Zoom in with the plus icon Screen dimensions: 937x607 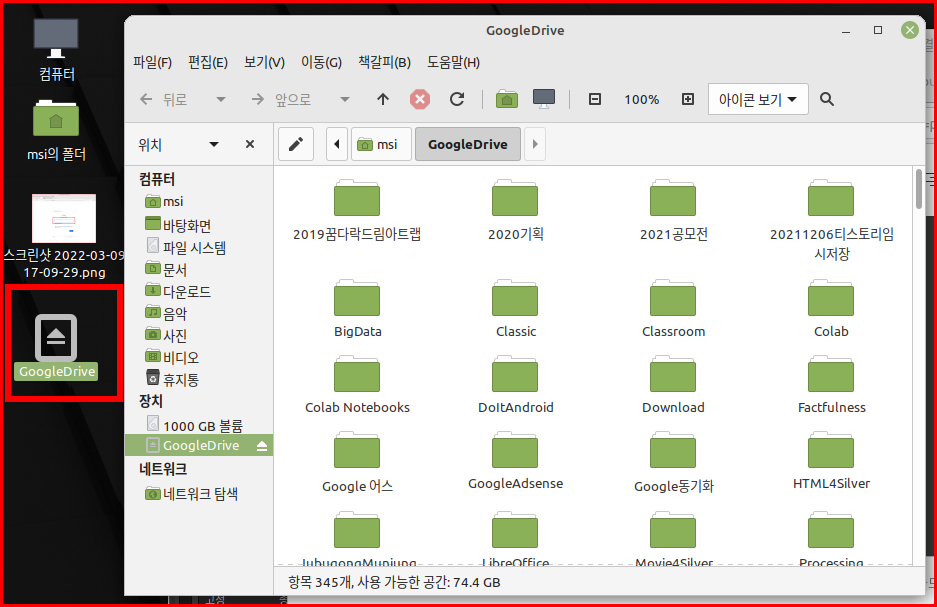688,99
